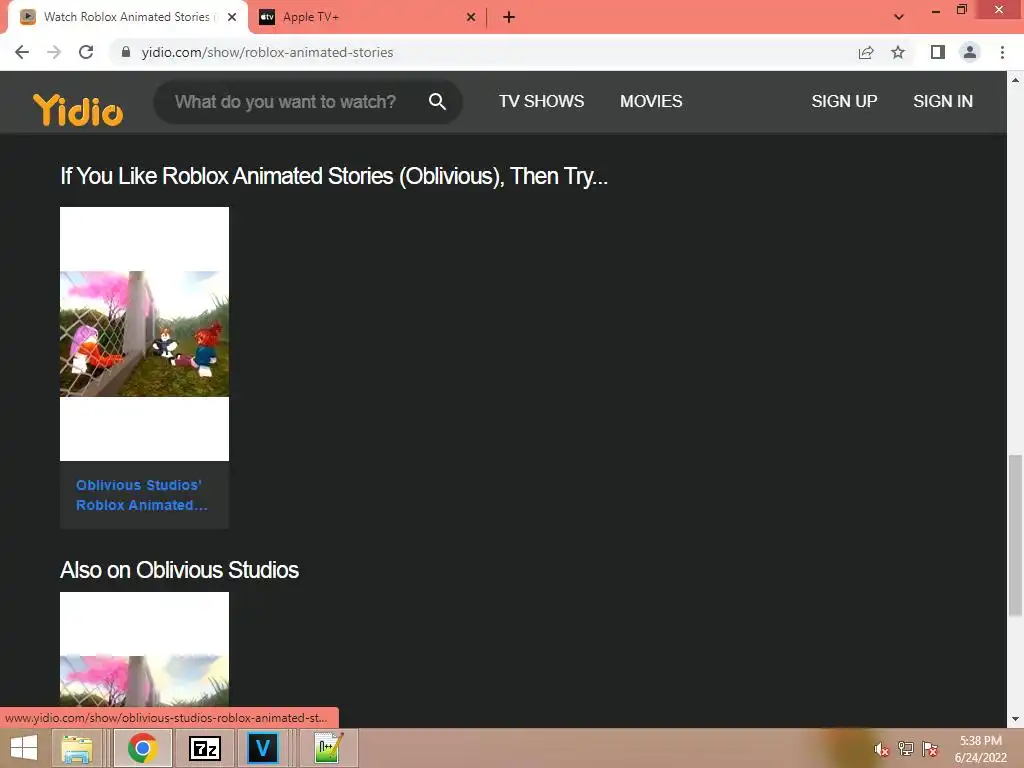Screen dimensions: 1024x768
Task: Click 'Also on Oblivious Studios' heading
Action: click(x=179, y=569)
